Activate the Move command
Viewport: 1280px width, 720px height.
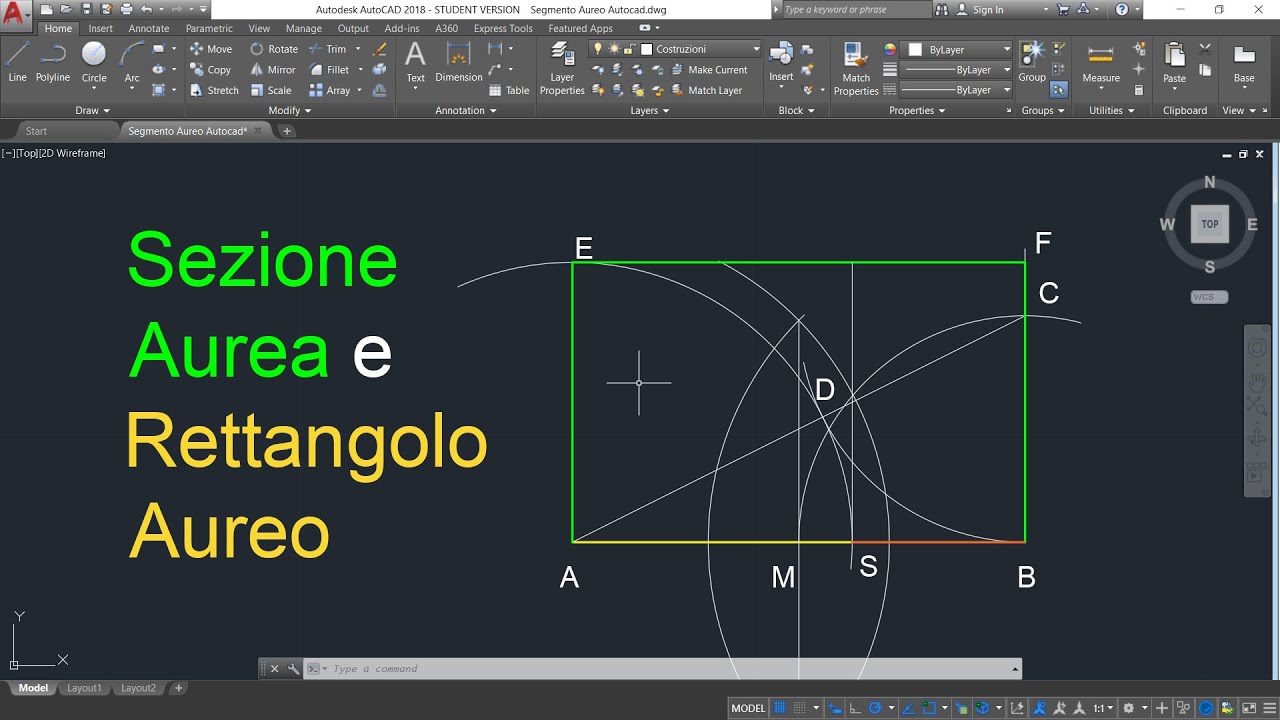[x=211, y=49]
